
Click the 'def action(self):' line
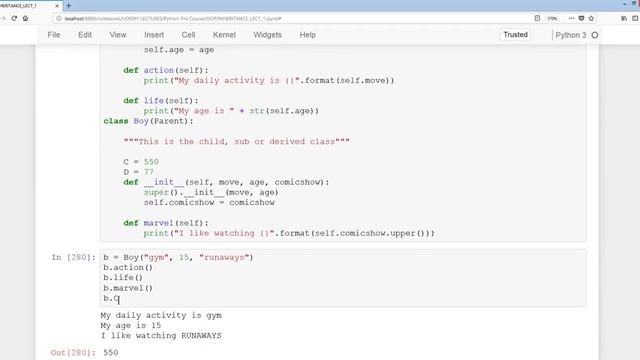pyautogui.click(x=166, y=70)
